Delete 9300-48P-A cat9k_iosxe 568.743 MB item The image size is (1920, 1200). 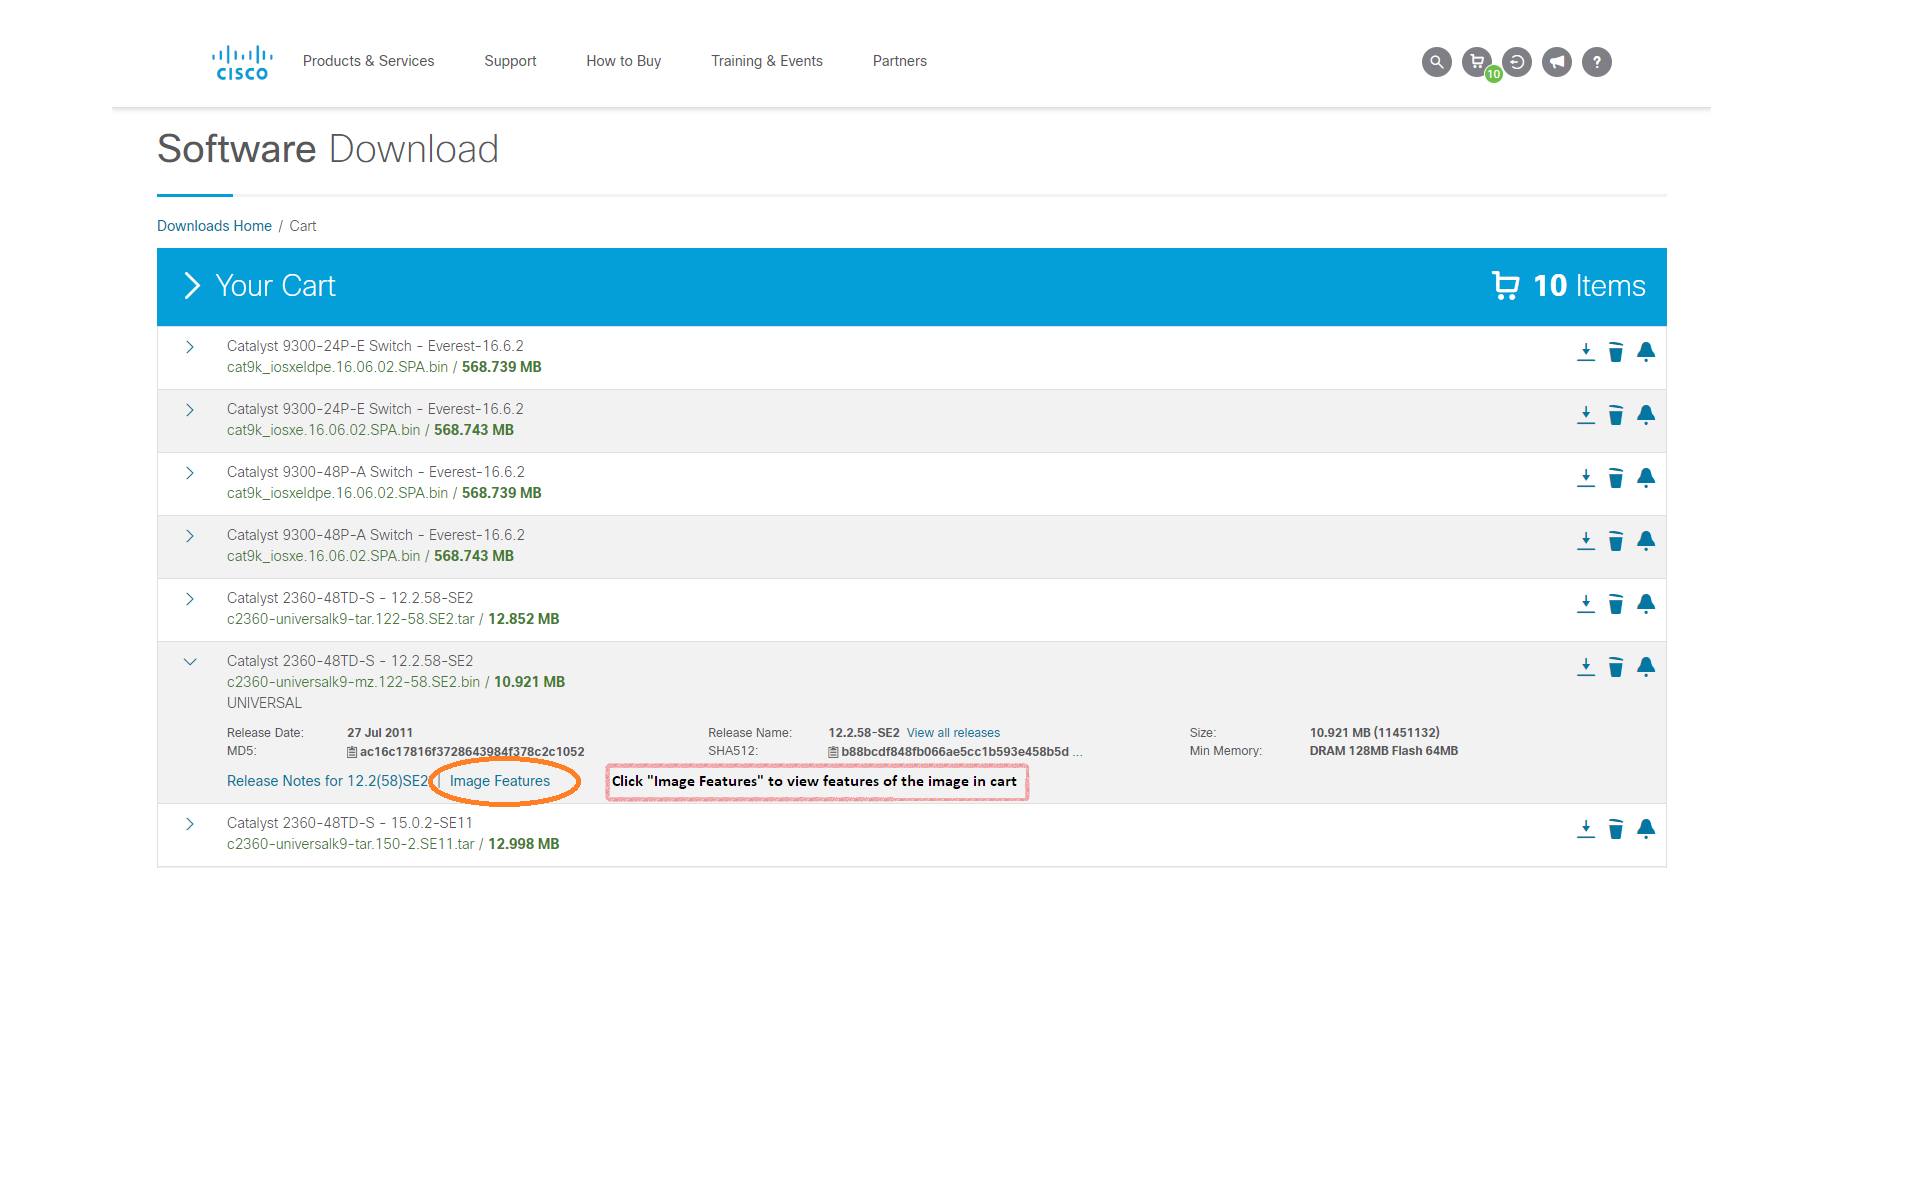click(1616, 541)
